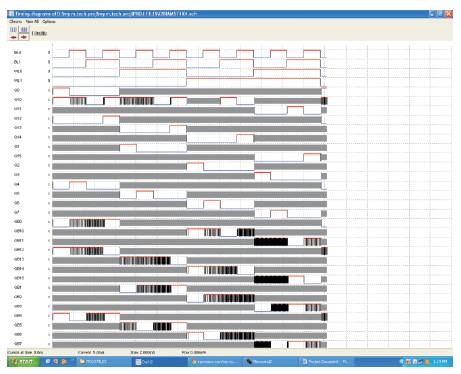Select the WL0 signal label
The width and height of the screenshot is (461, 374).
tap(18, 71)
